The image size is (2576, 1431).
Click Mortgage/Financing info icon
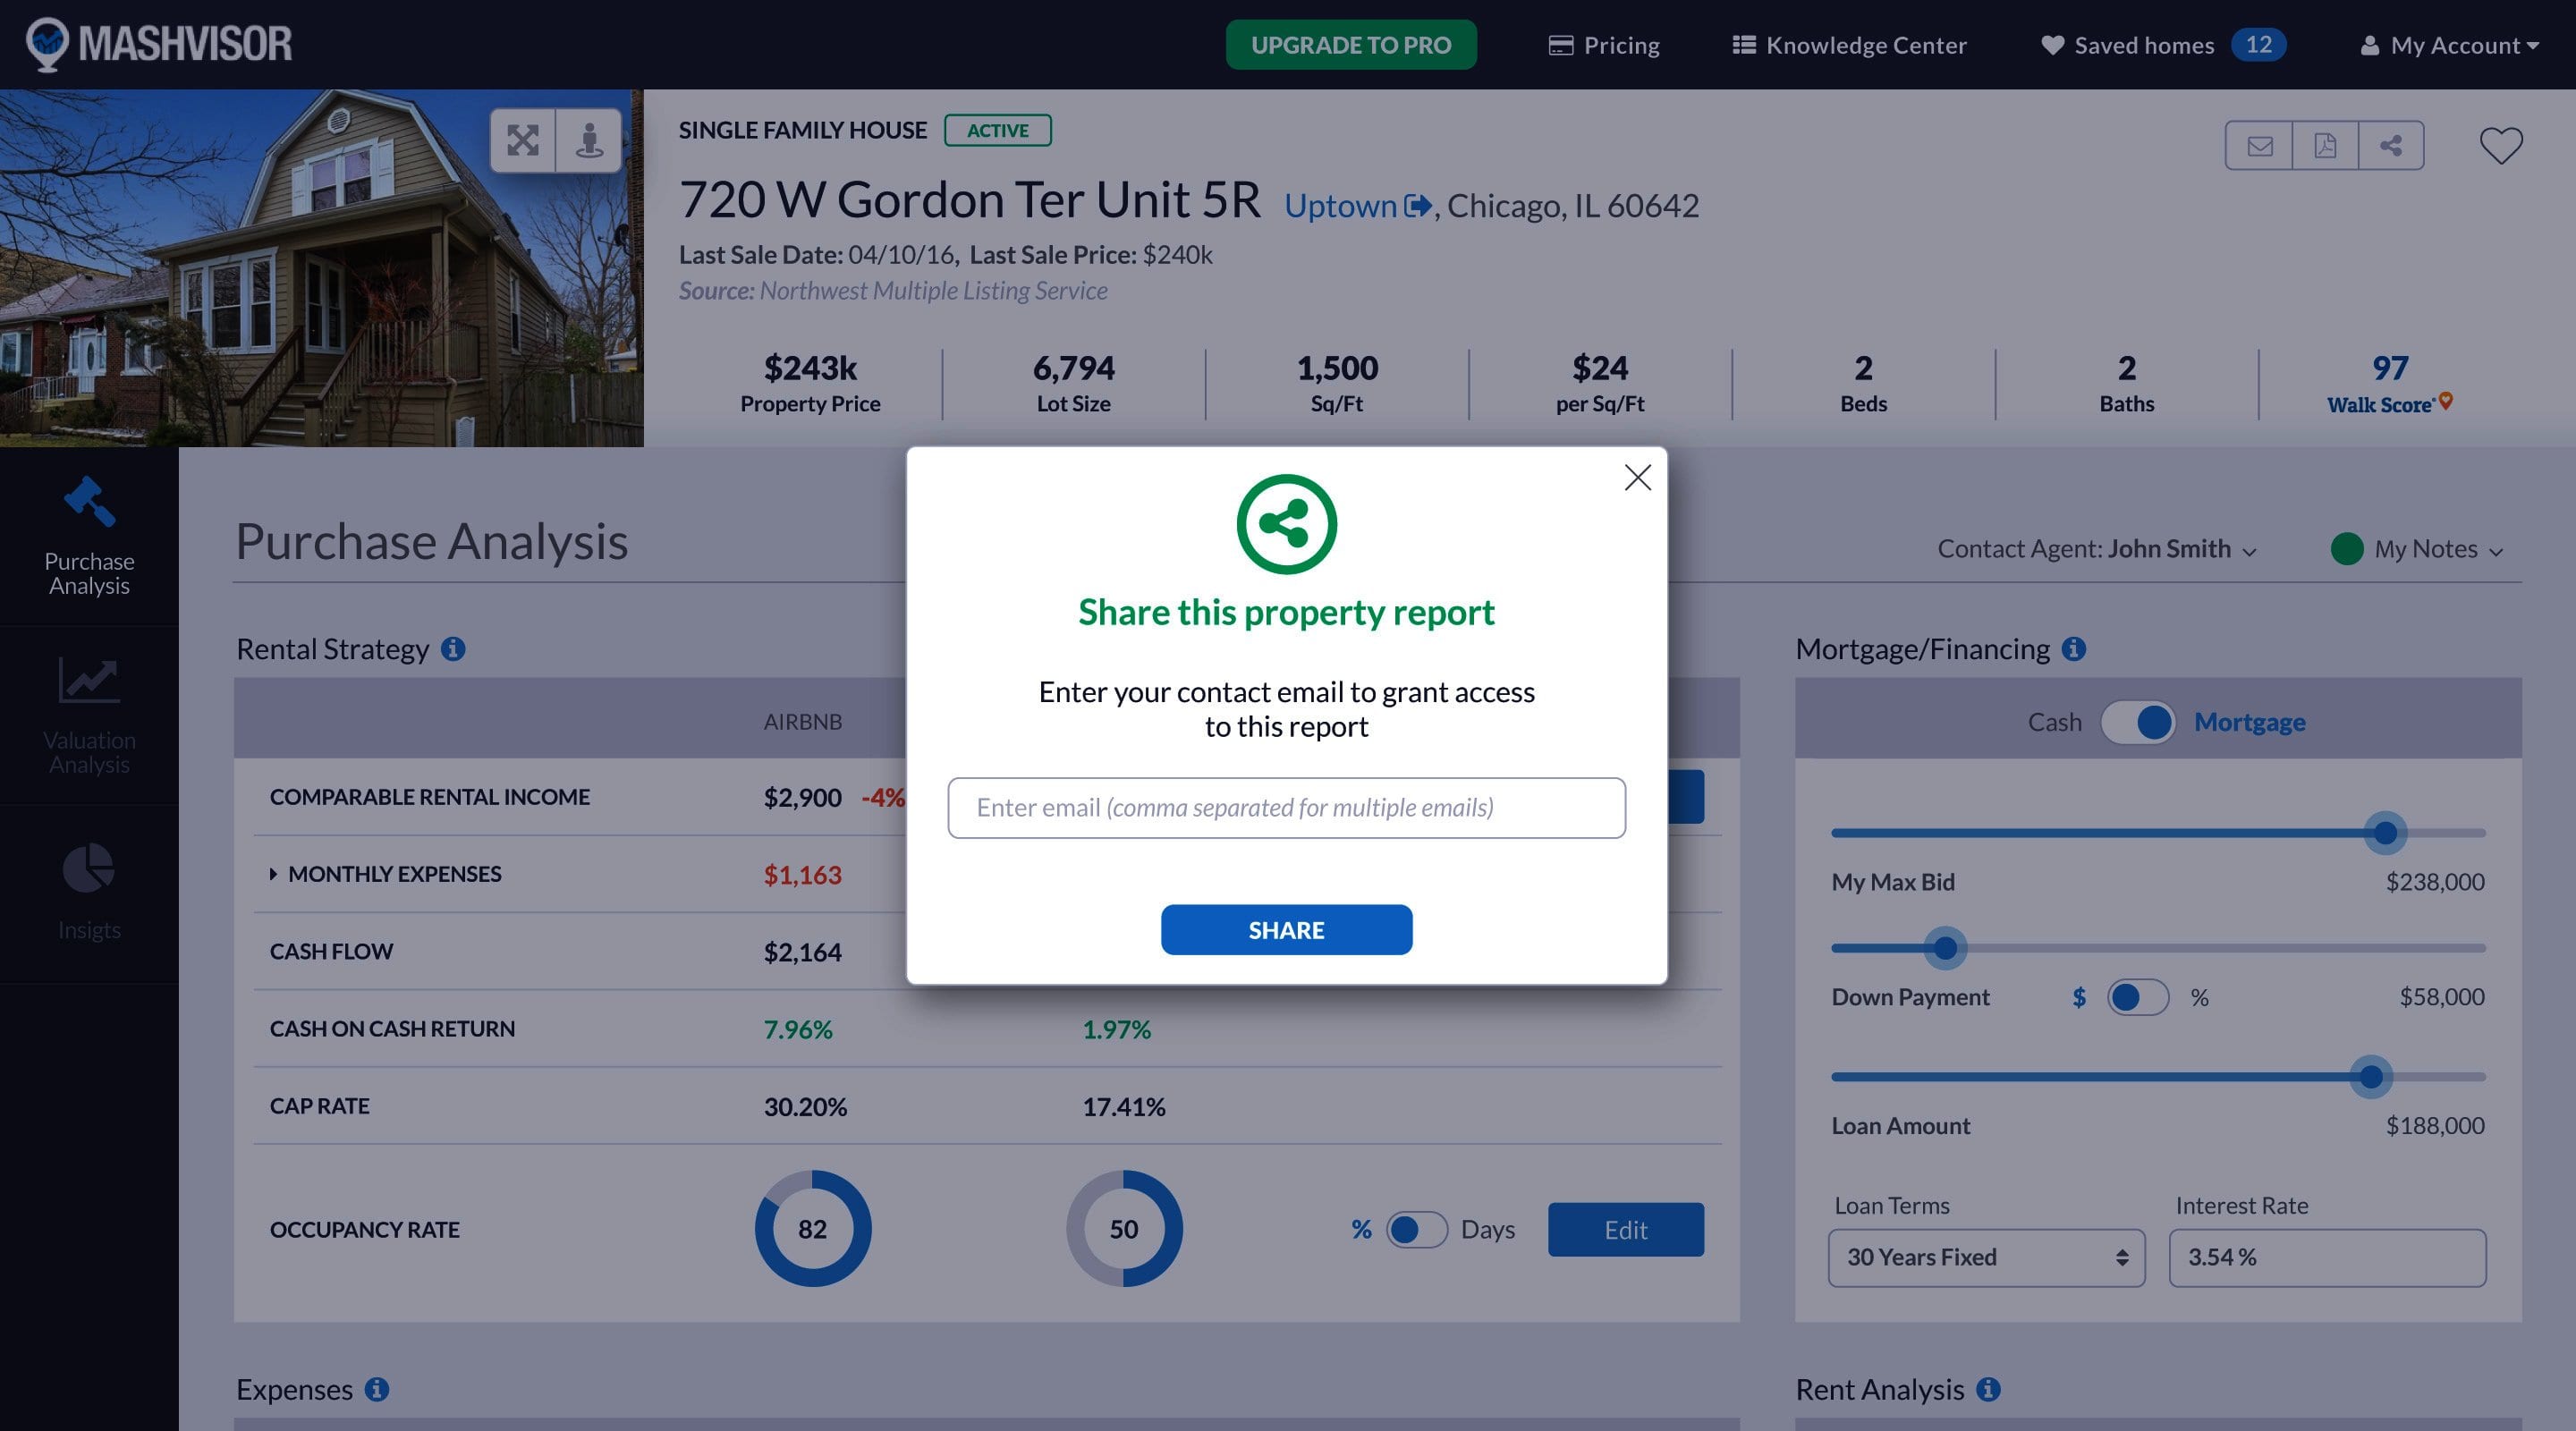(x=2074, y=649)
